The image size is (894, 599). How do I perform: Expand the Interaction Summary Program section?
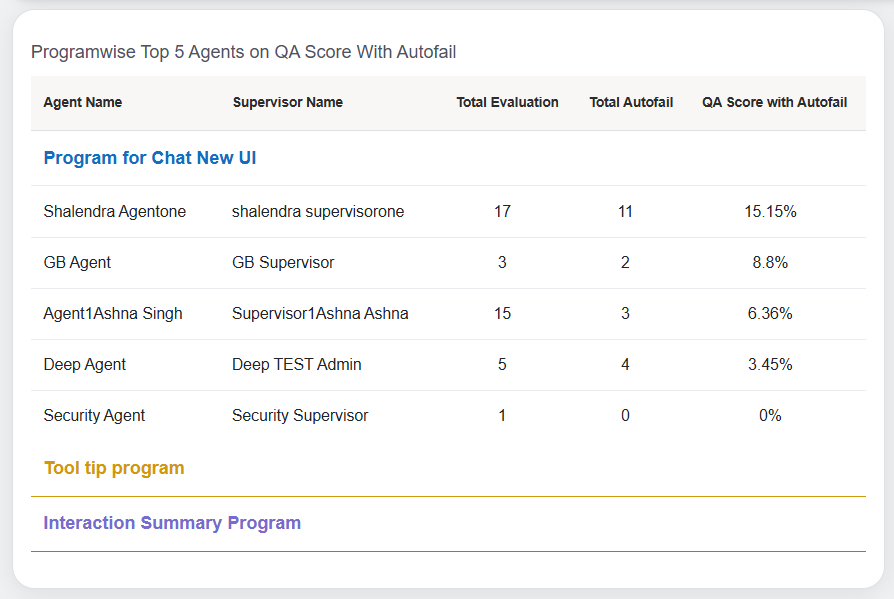(172, 523)
